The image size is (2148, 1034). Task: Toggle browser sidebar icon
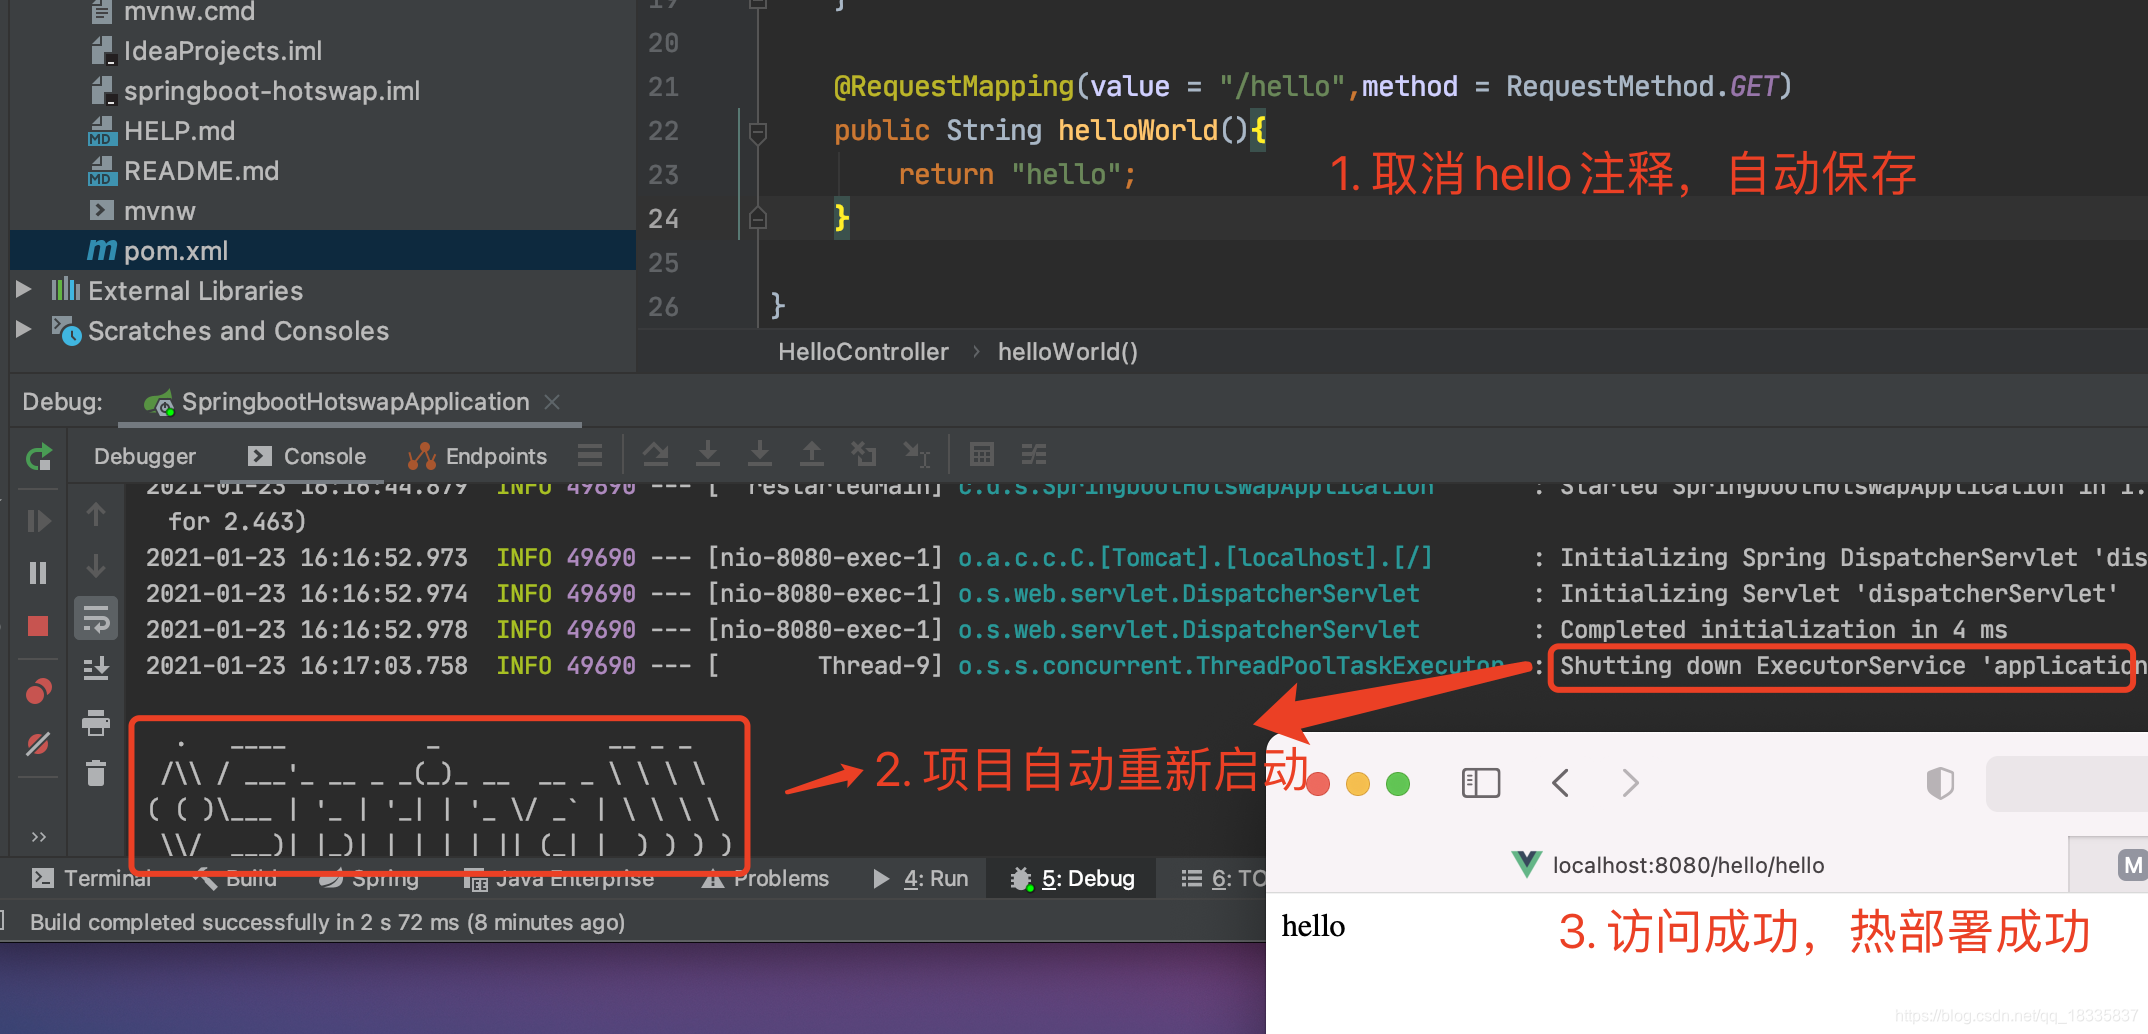click(1480, 783)
